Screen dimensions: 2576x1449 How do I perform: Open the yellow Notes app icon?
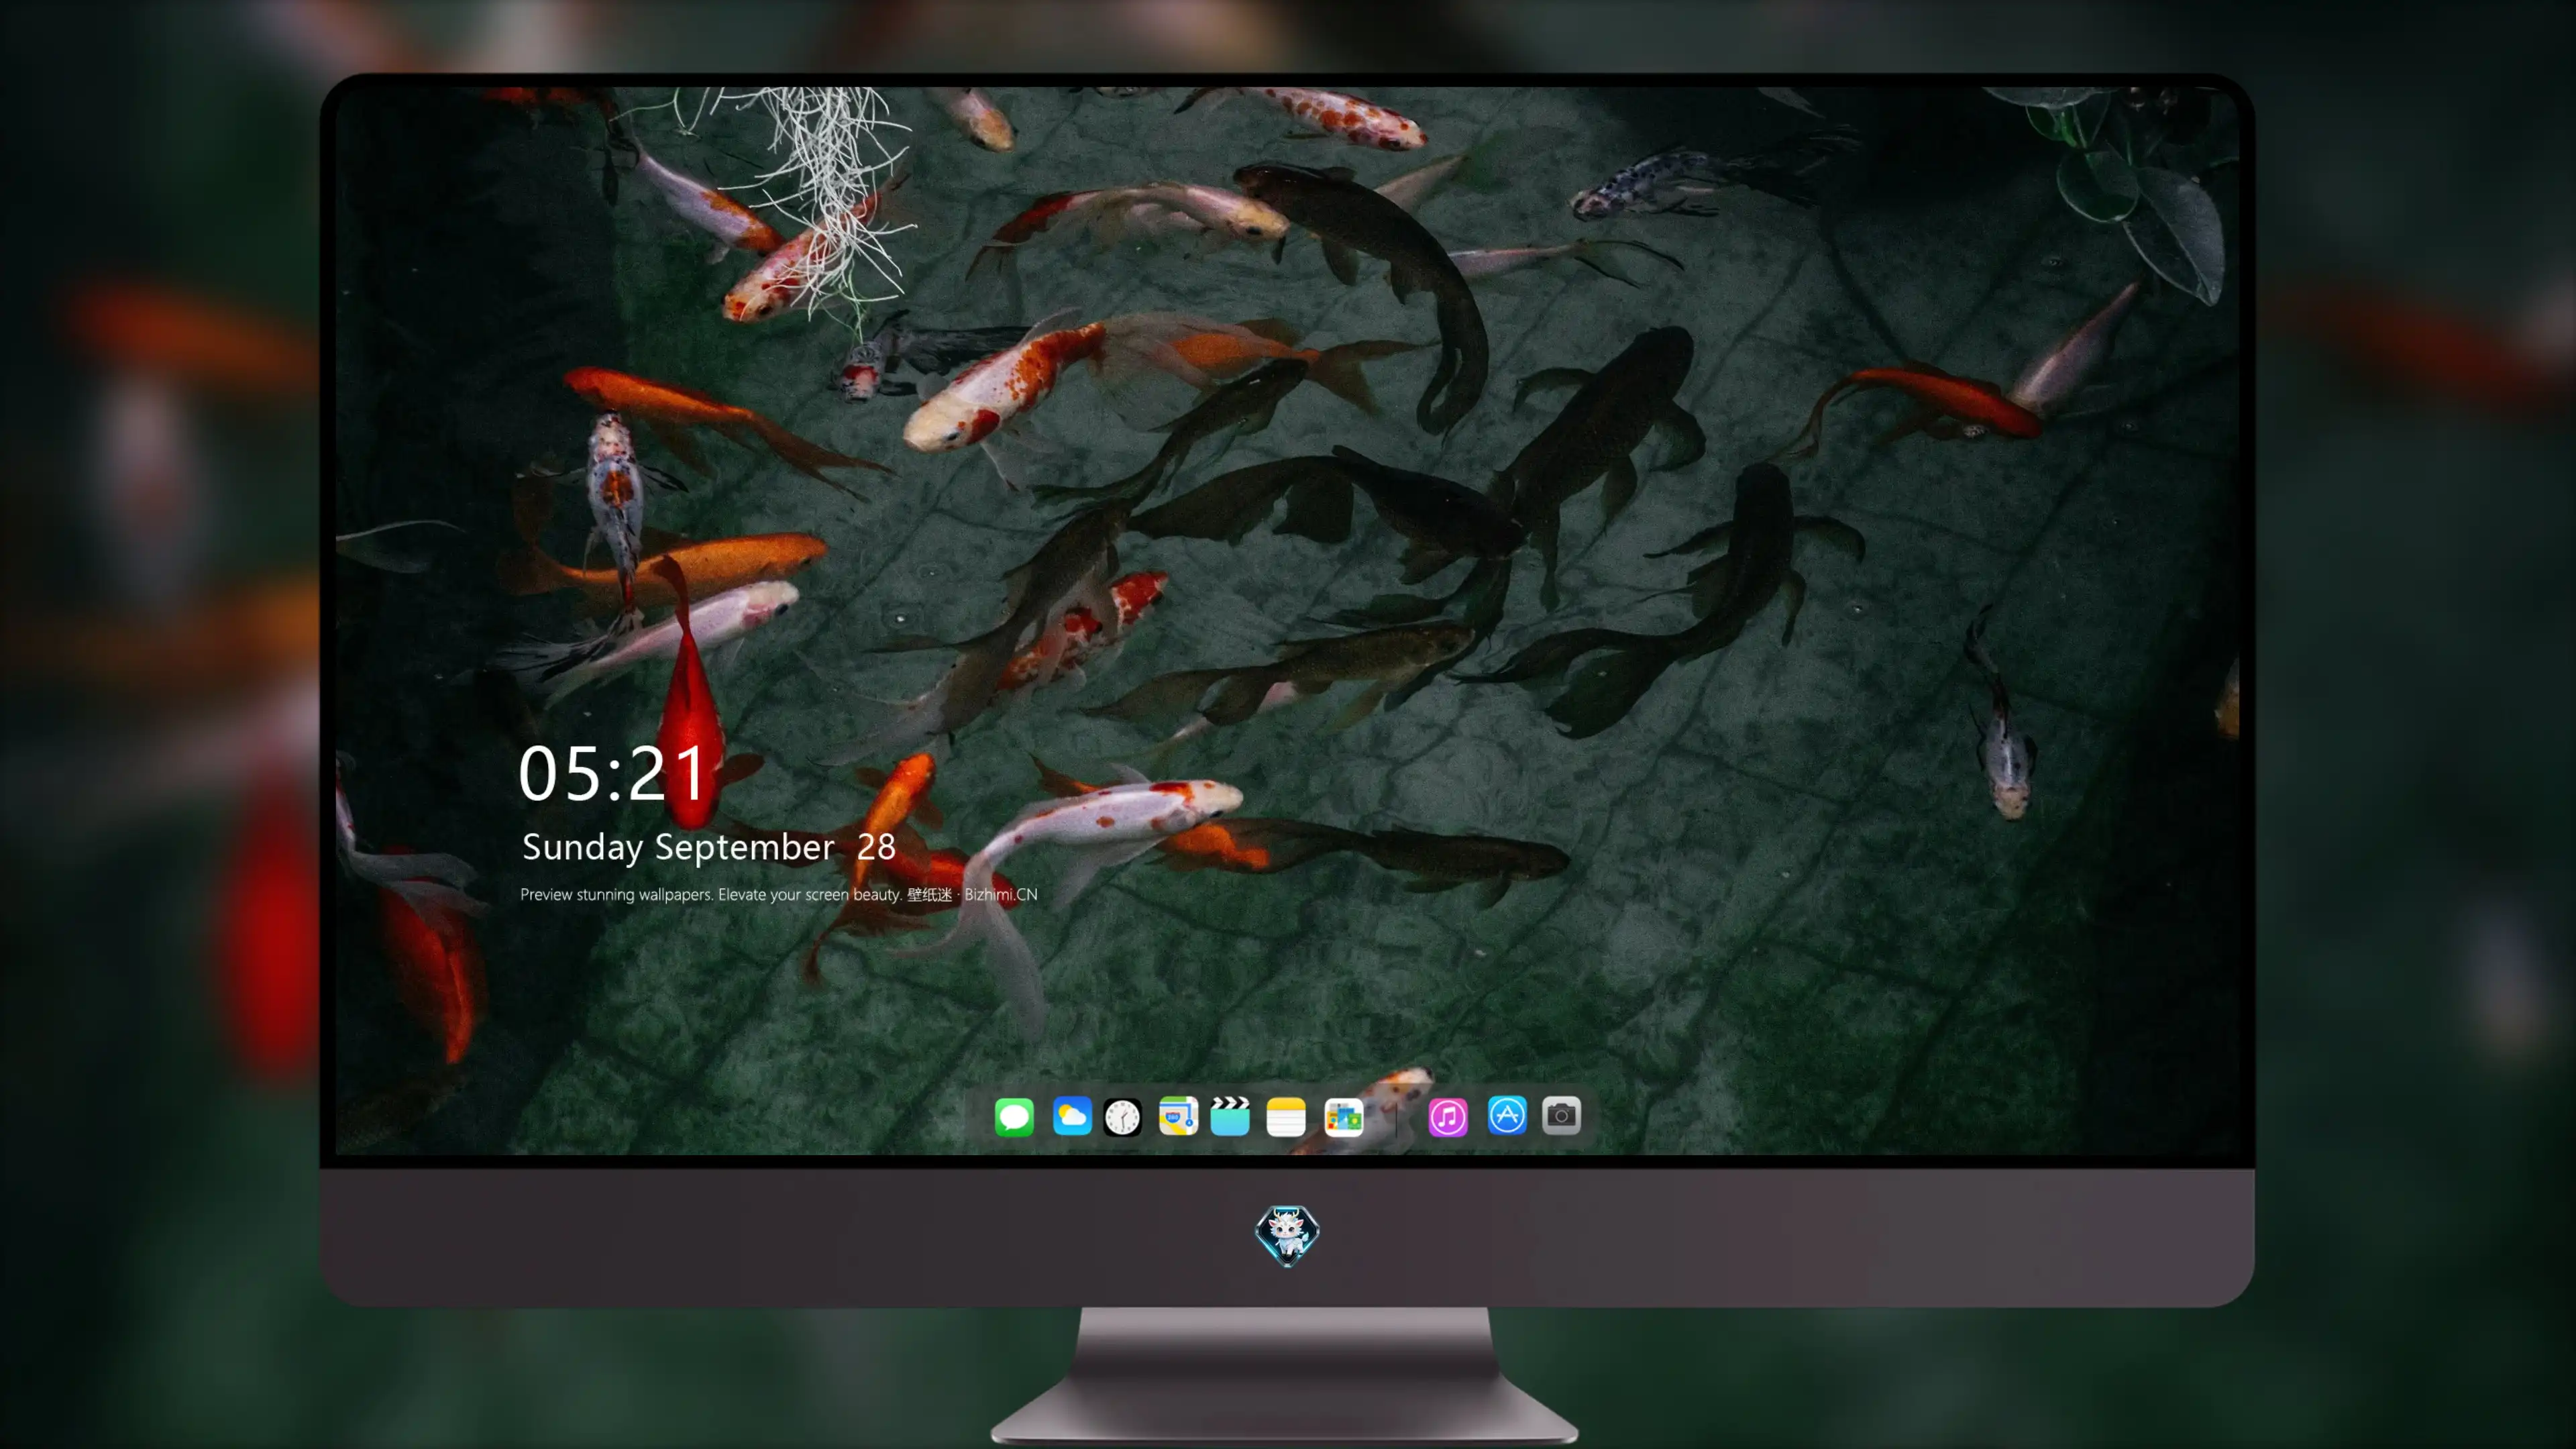pyautogui.click(x=1286, y=1116)
